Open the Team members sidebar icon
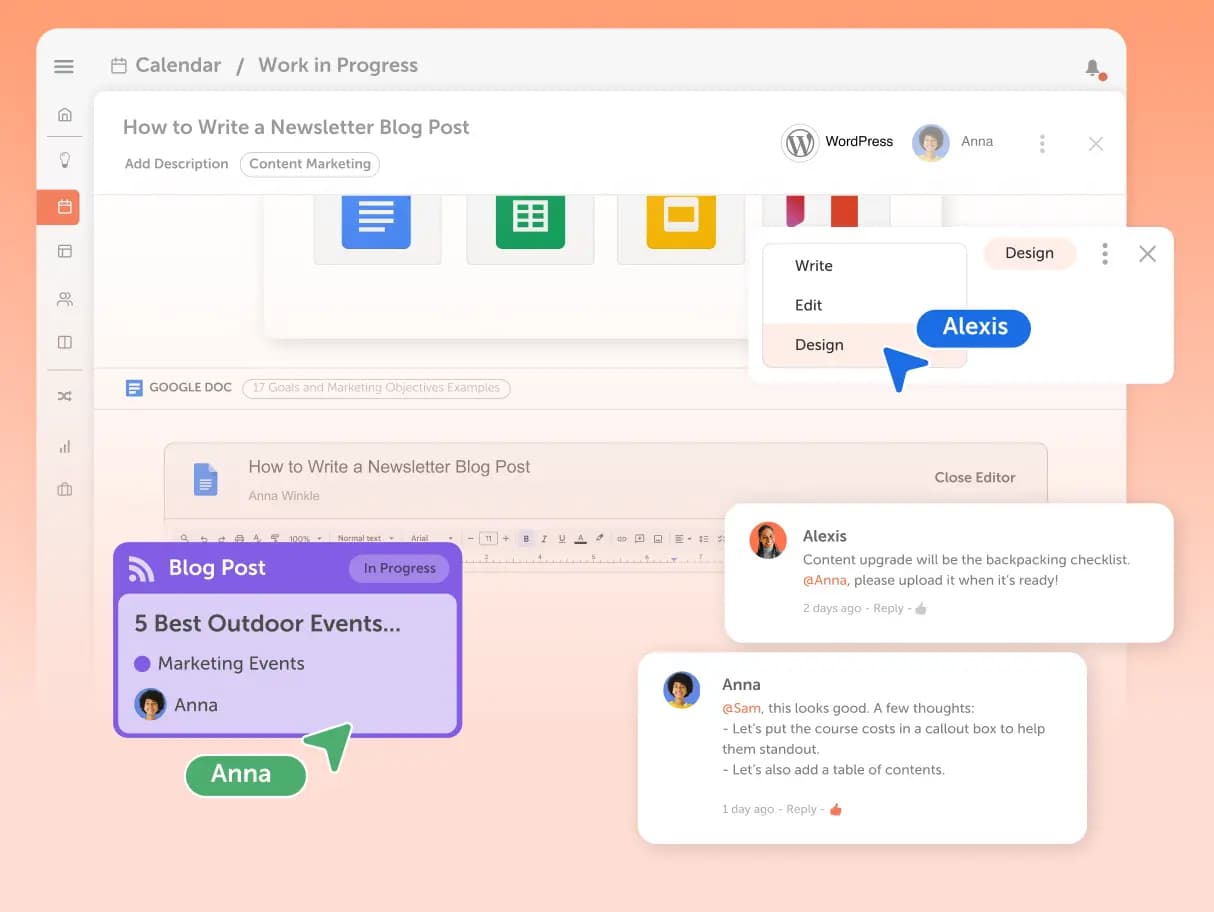Viewport: 1214px width, 912px height. (64, 297)
